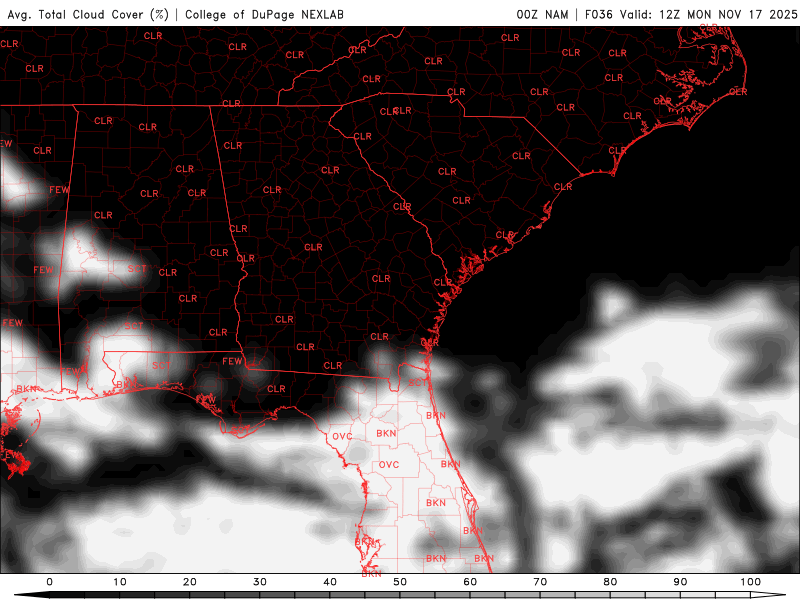Click the 'Avg. Total Cloud Cover (%)' title
This screenshot has width=800, height=600.
(88, 14)
